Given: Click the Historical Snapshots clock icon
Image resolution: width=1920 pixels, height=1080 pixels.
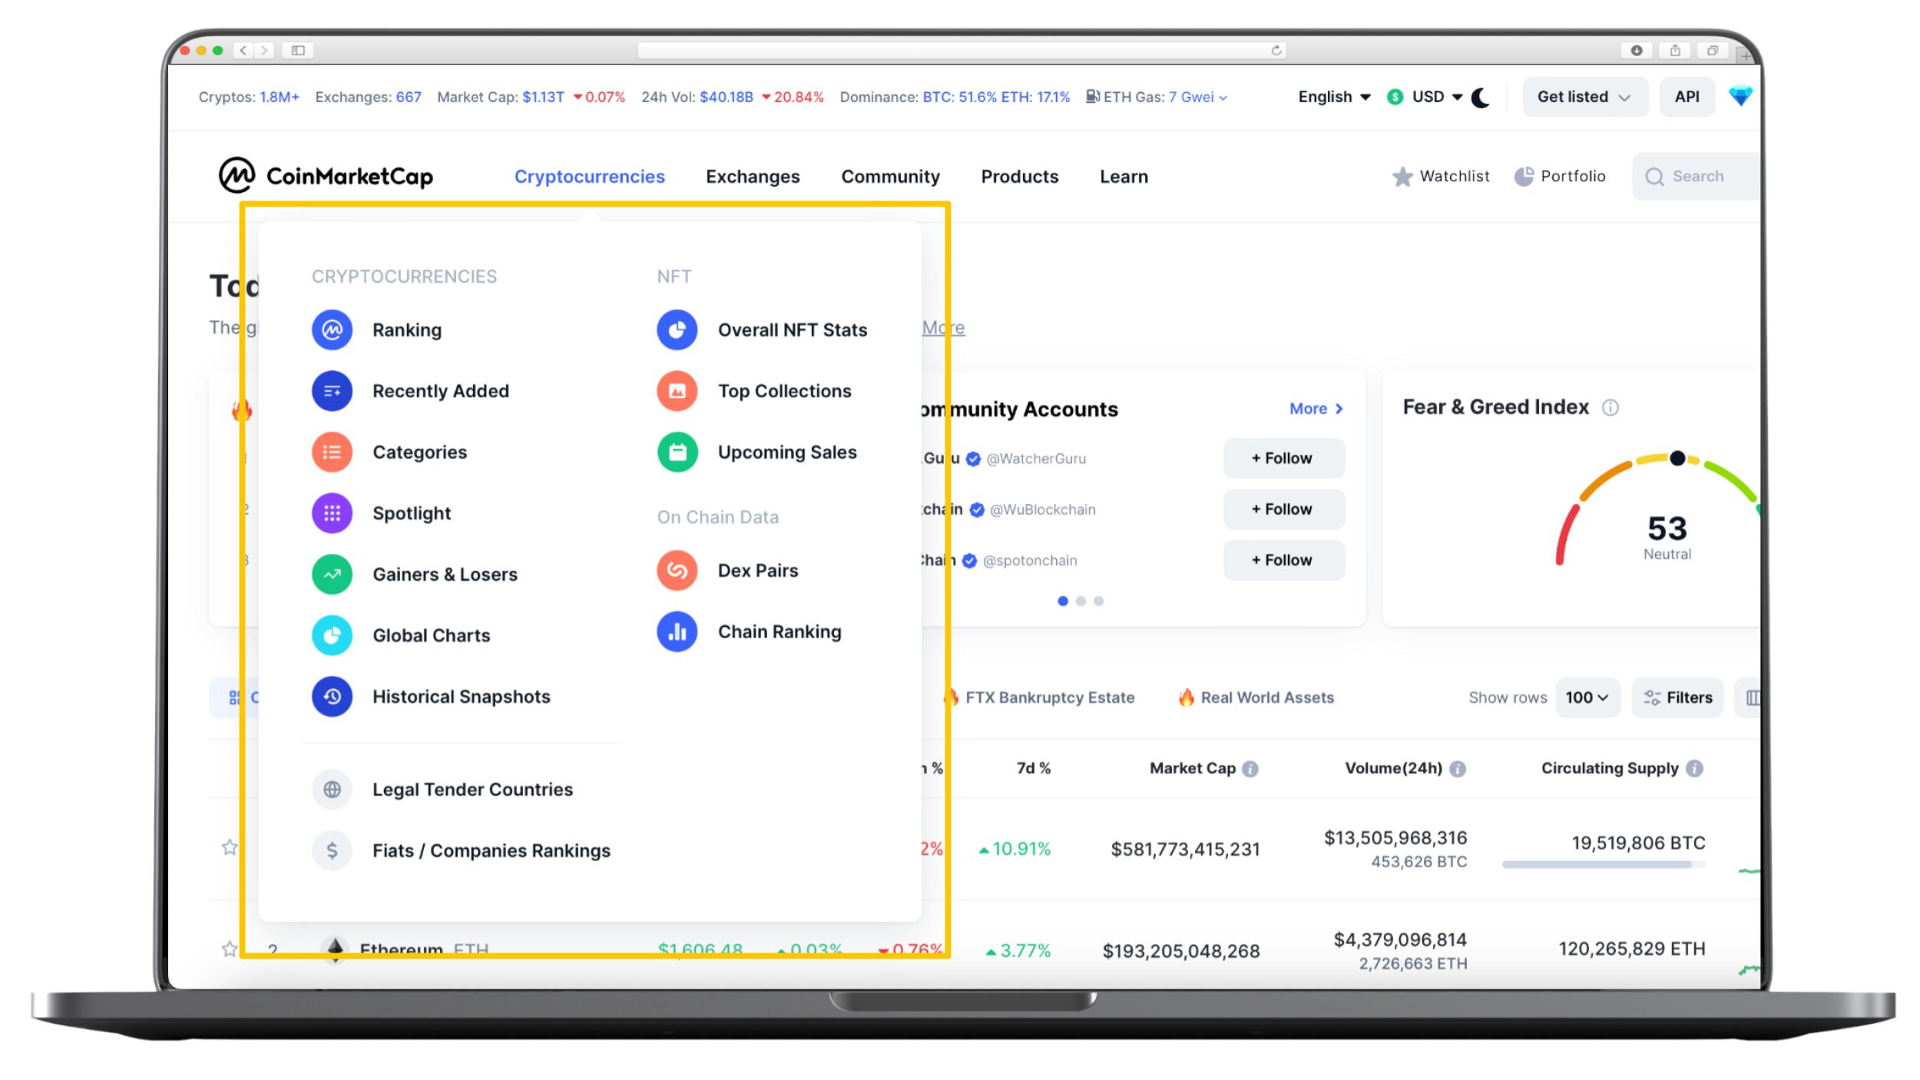Looking at the screenshot, I should pos(332,696).
